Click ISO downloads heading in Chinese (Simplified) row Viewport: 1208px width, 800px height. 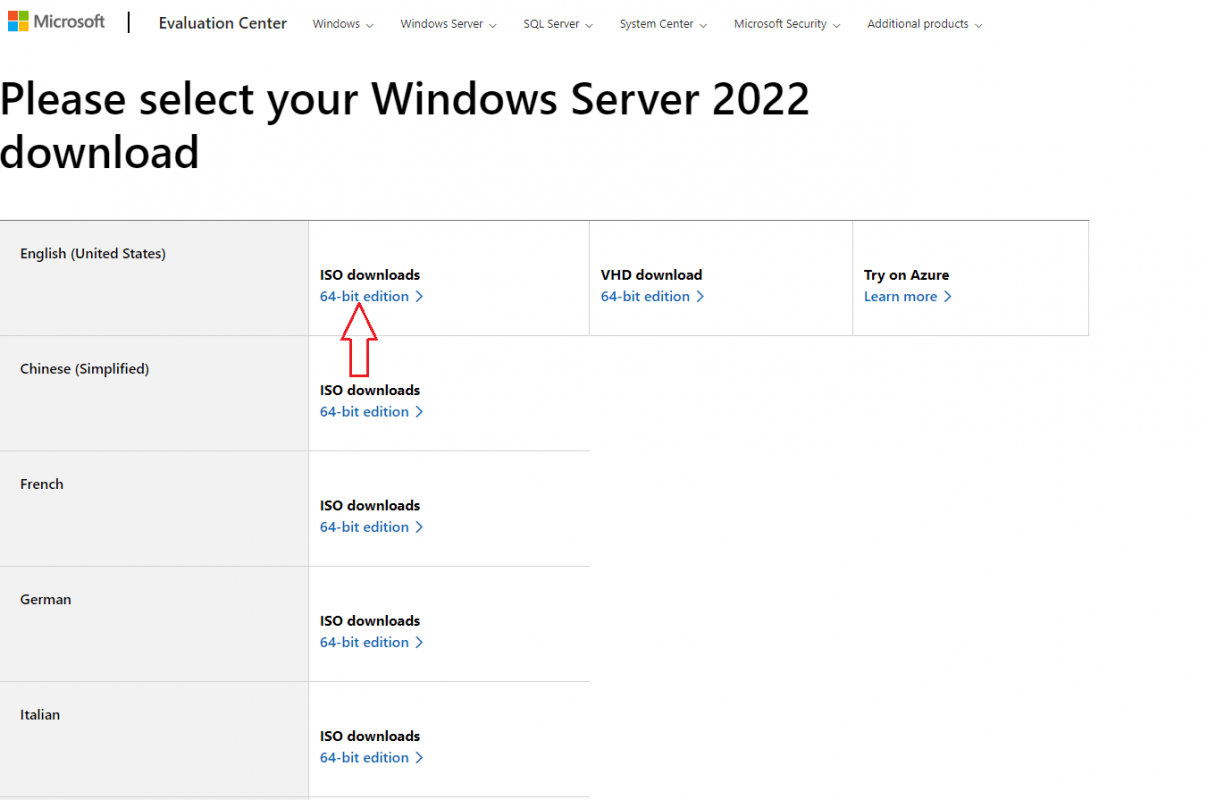click(x=370, y=390)
